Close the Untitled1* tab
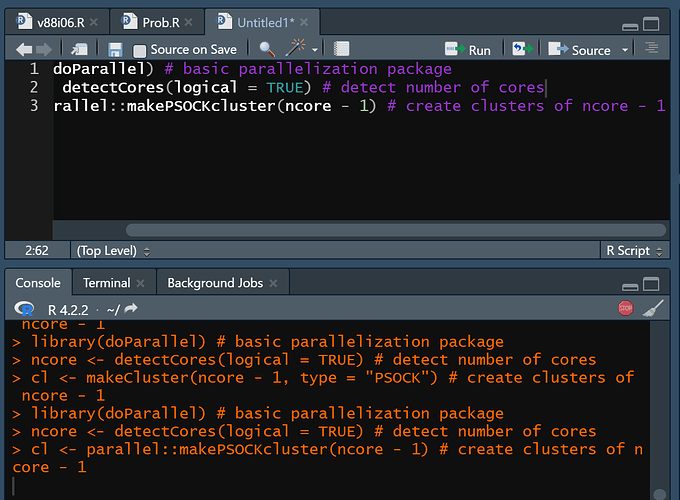The height and width of the screenshot is (500, 680). point(304,22)
